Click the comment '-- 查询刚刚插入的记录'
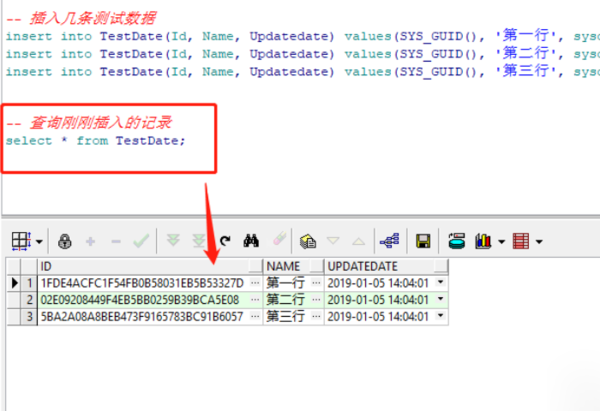The image size is (600, 411). [x=89, y=123]
